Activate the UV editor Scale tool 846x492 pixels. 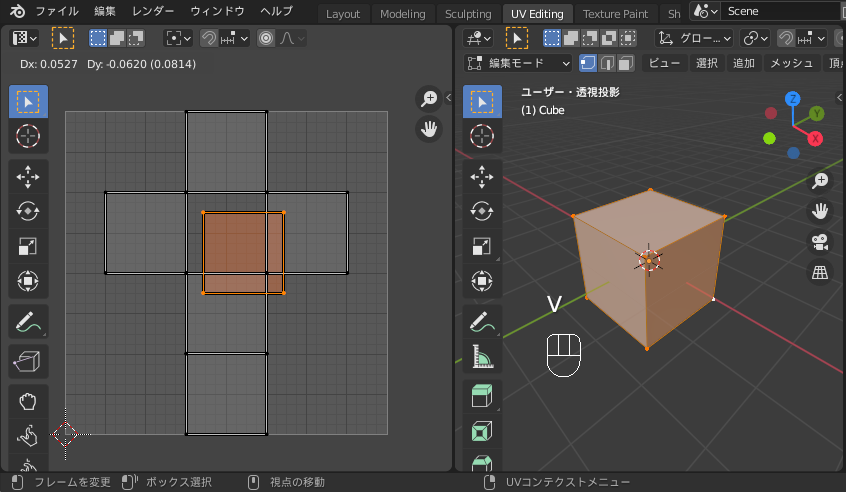click(28, 247)
